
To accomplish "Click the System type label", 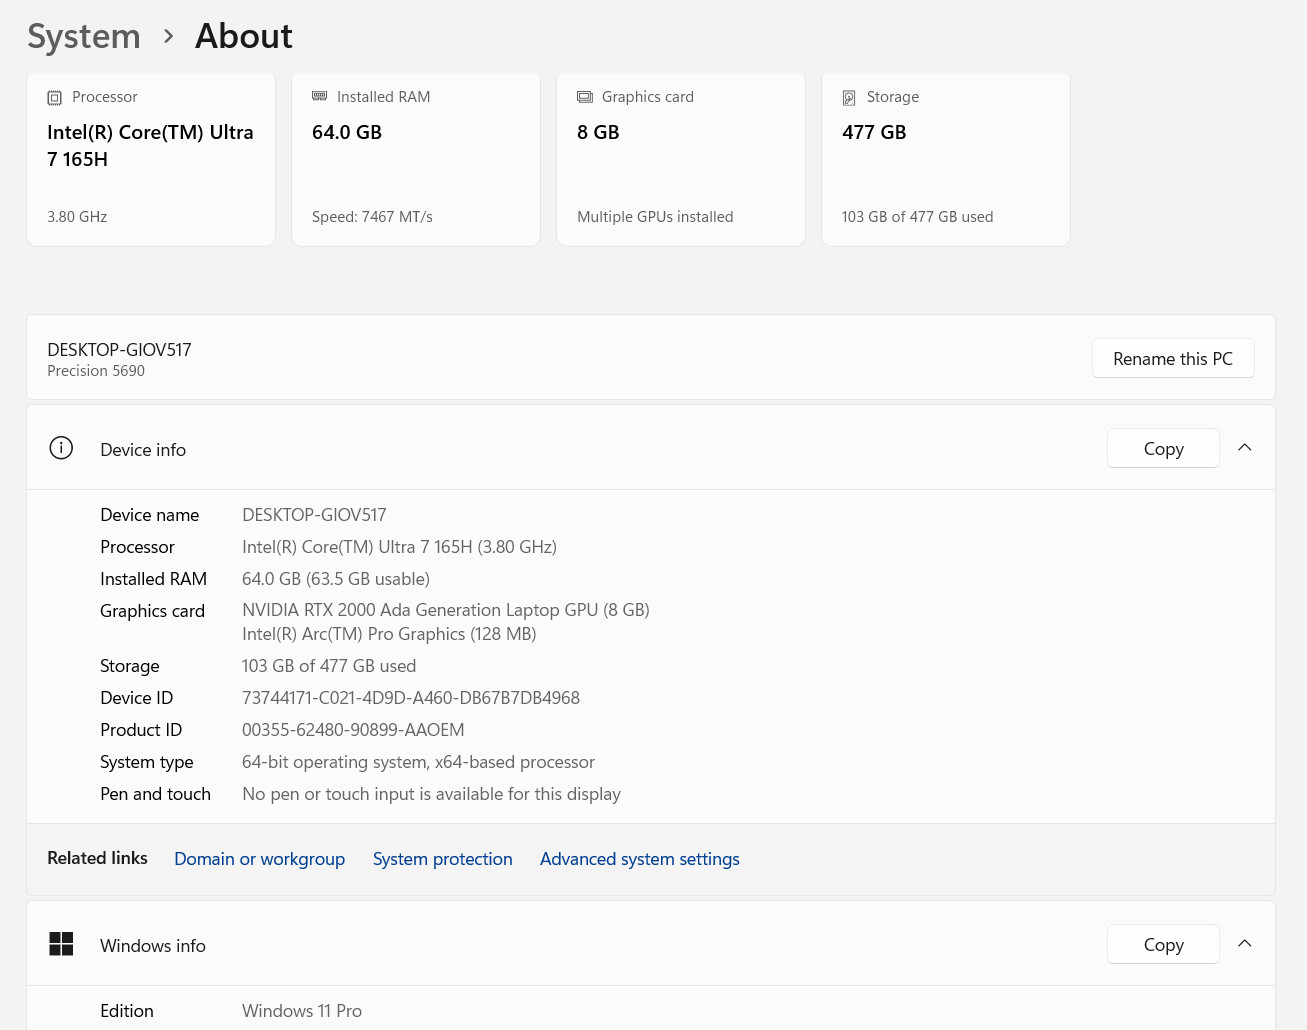I will click(147, 762).
